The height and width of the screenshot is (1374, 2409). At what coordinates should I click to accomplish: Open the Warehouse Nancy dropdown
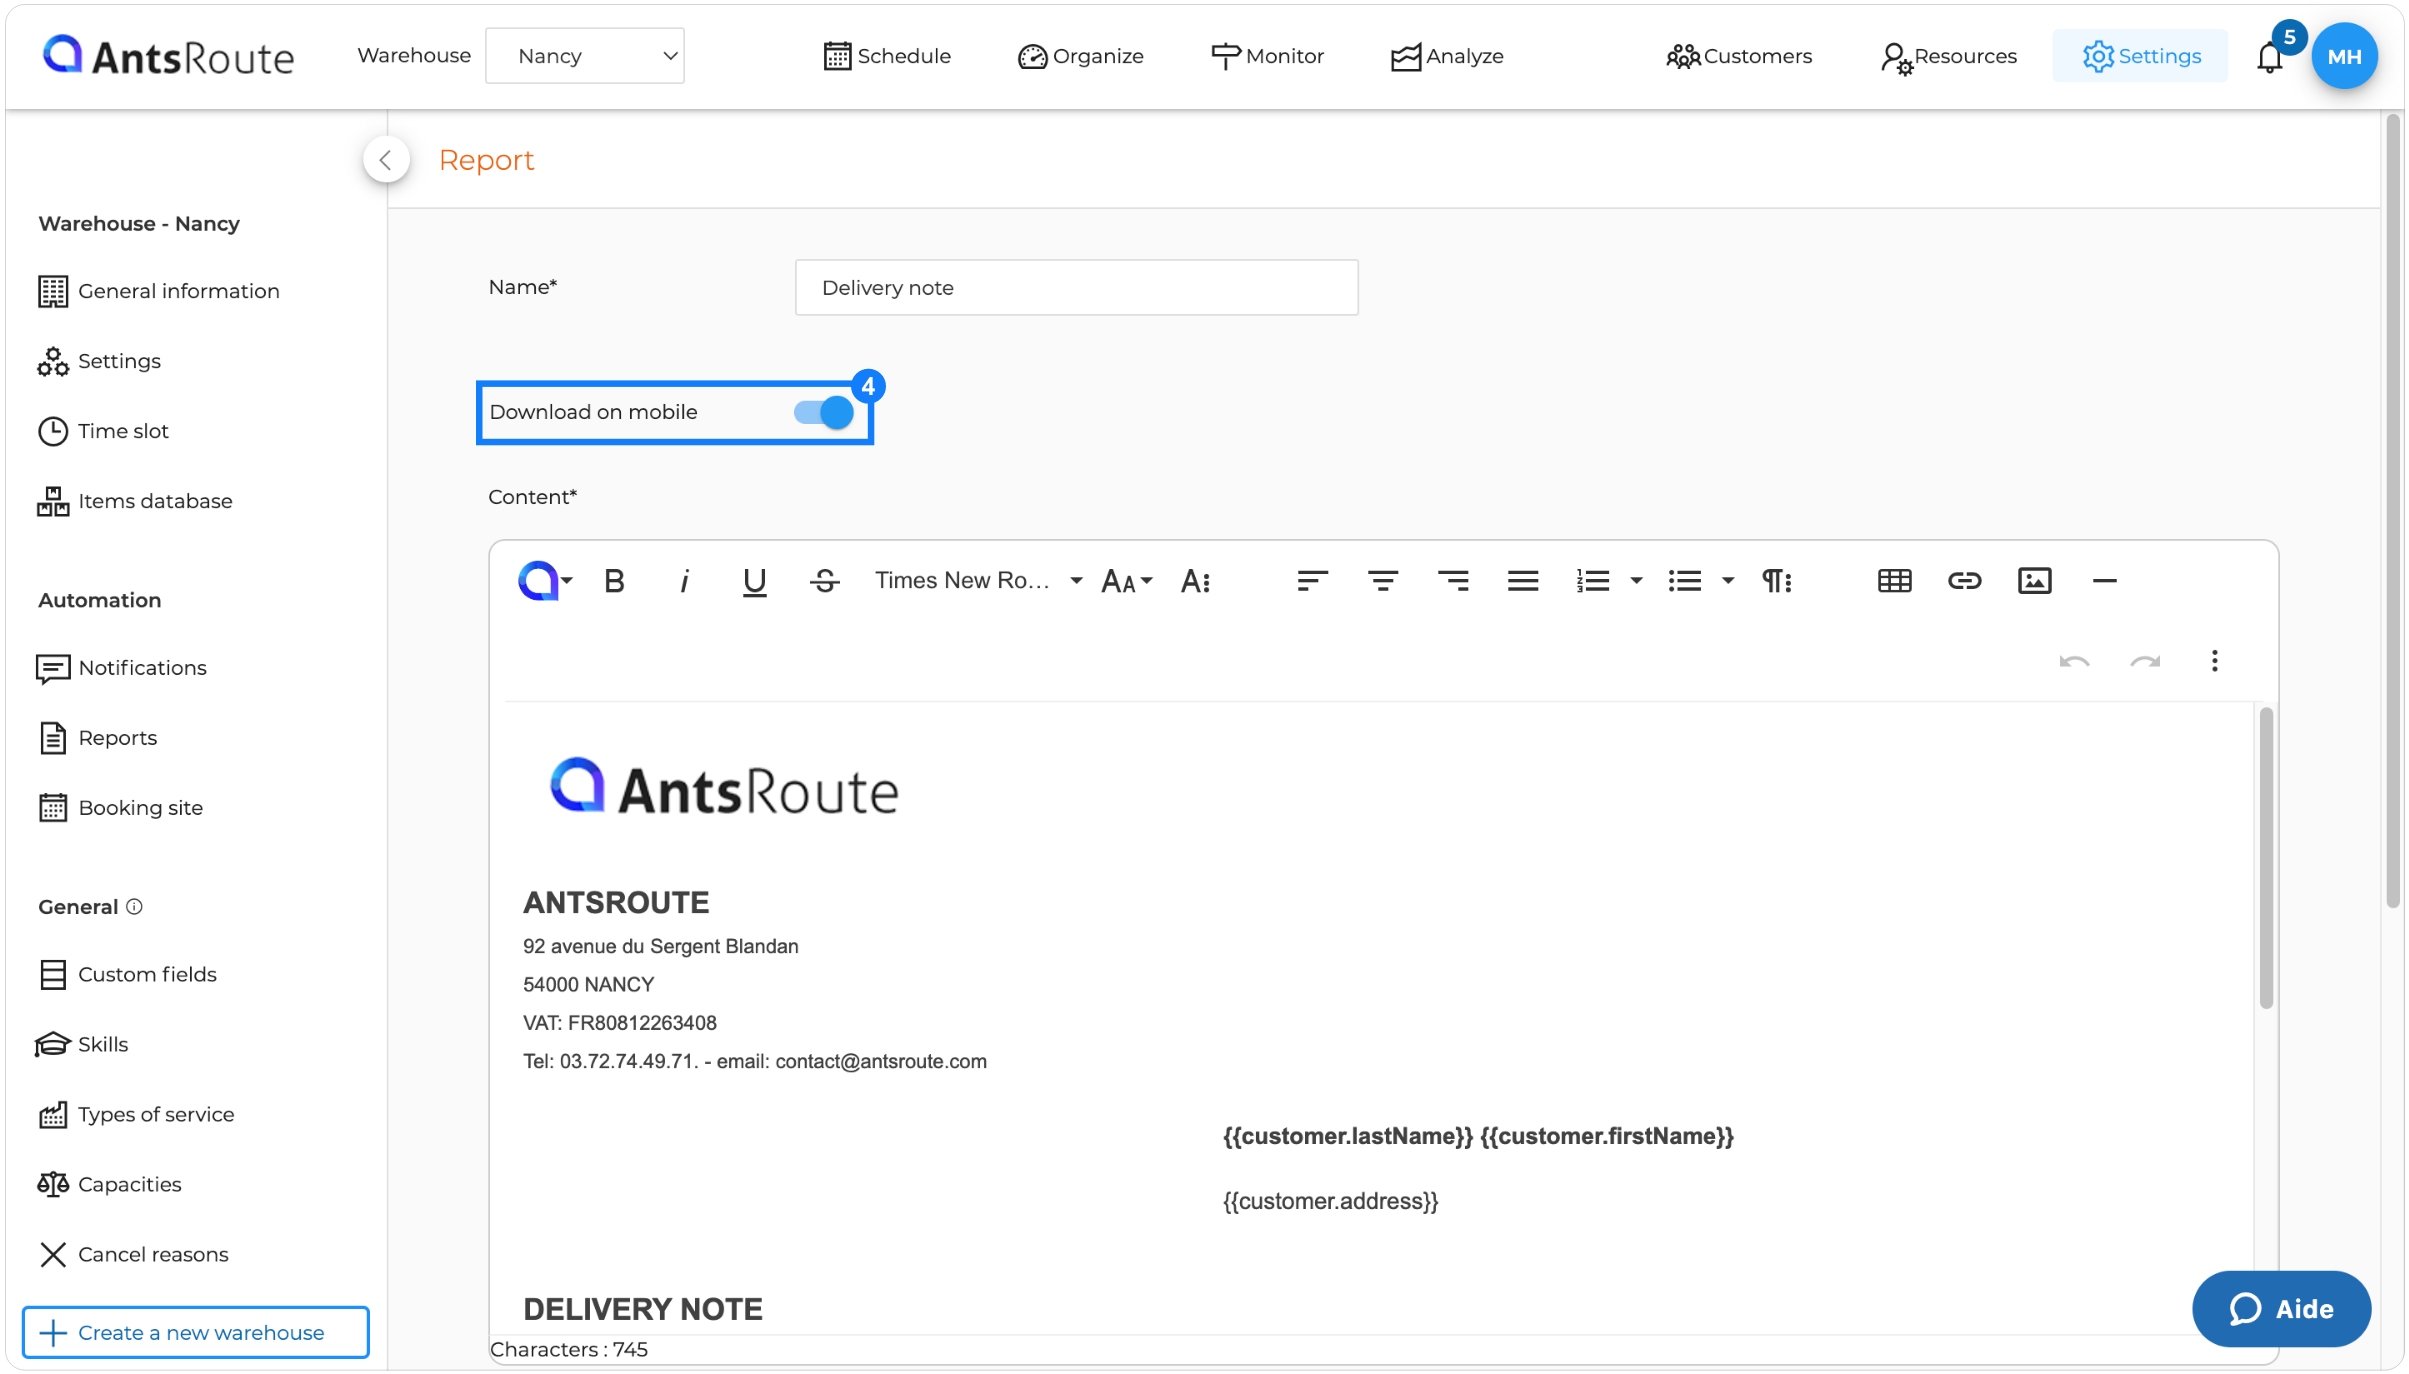(585, 56)
